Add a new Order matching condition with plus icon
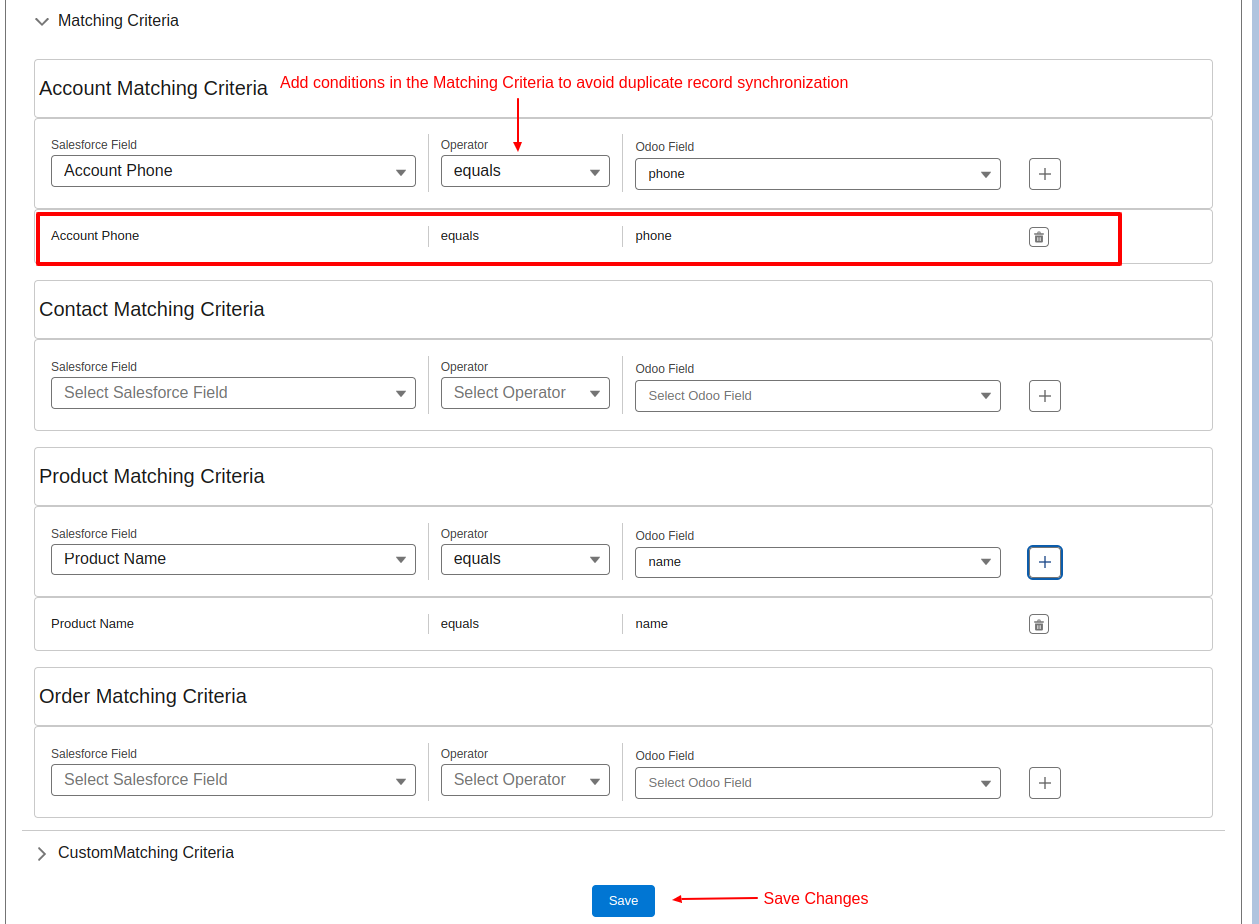The height and width of the screenshot is (924, 1259). 1044,782
